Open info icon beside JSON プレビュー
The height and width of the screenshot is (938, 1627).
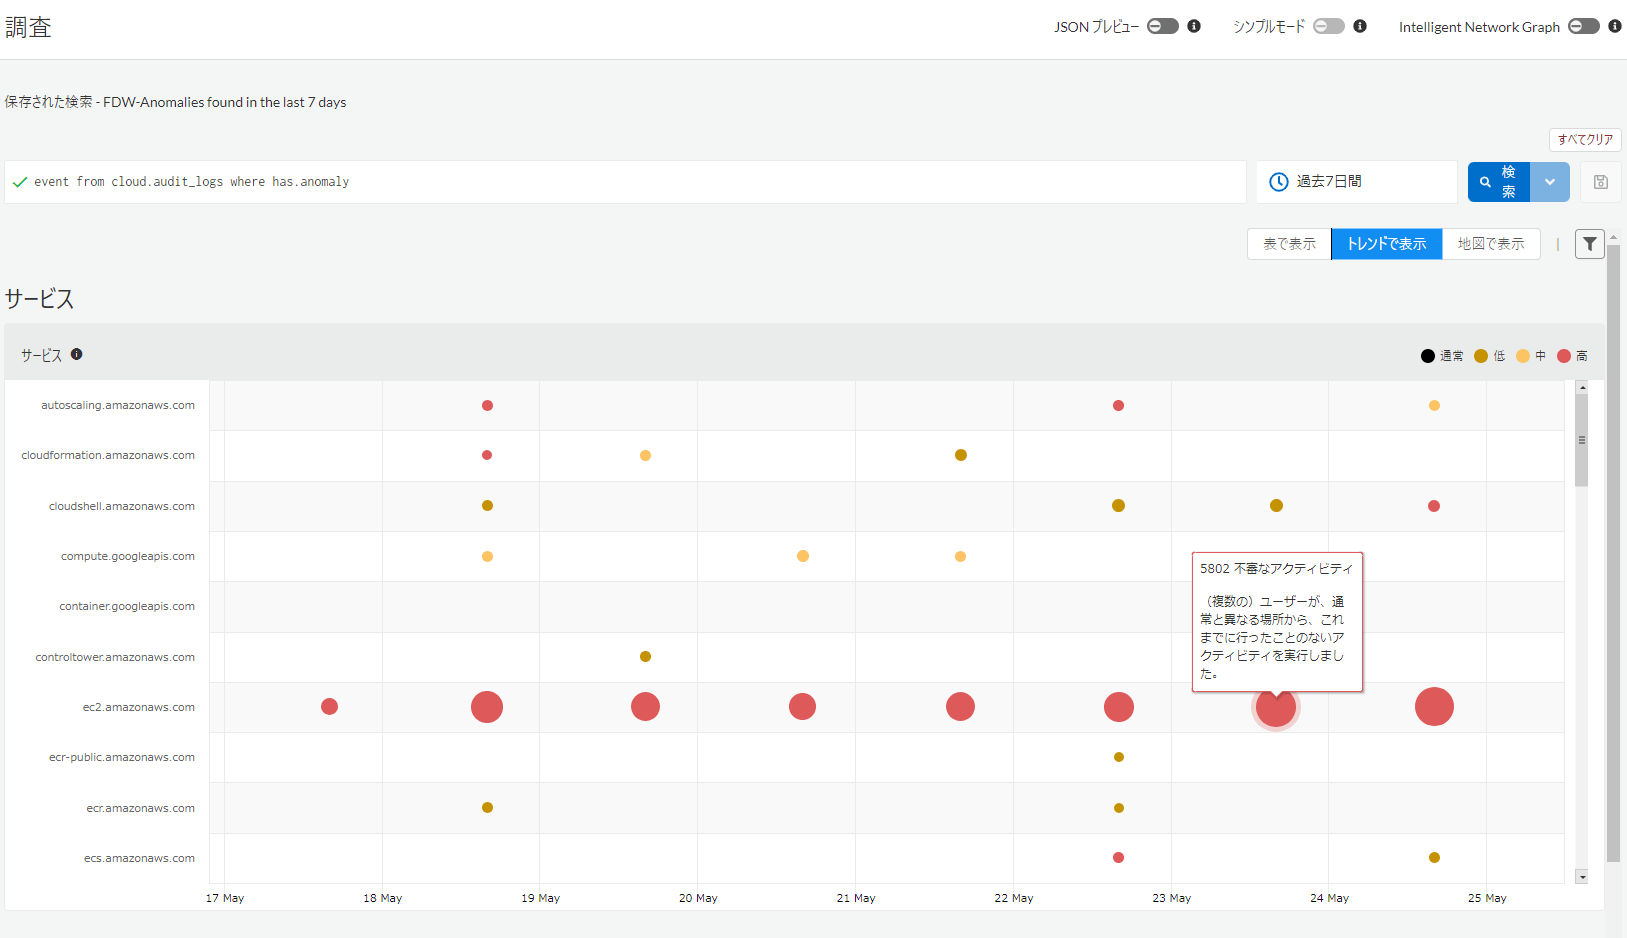click(x=1194, y=26)
